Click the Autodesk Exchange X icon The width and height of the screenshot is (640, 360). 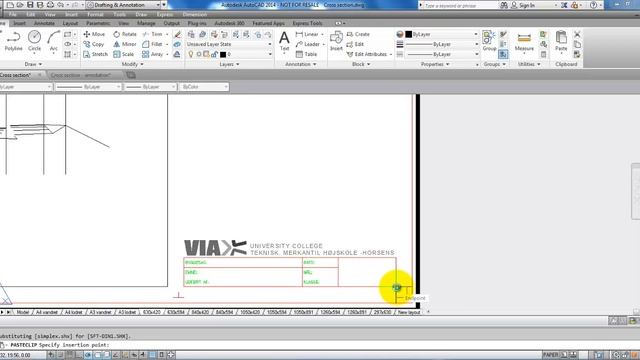click(x=564, y=5)
